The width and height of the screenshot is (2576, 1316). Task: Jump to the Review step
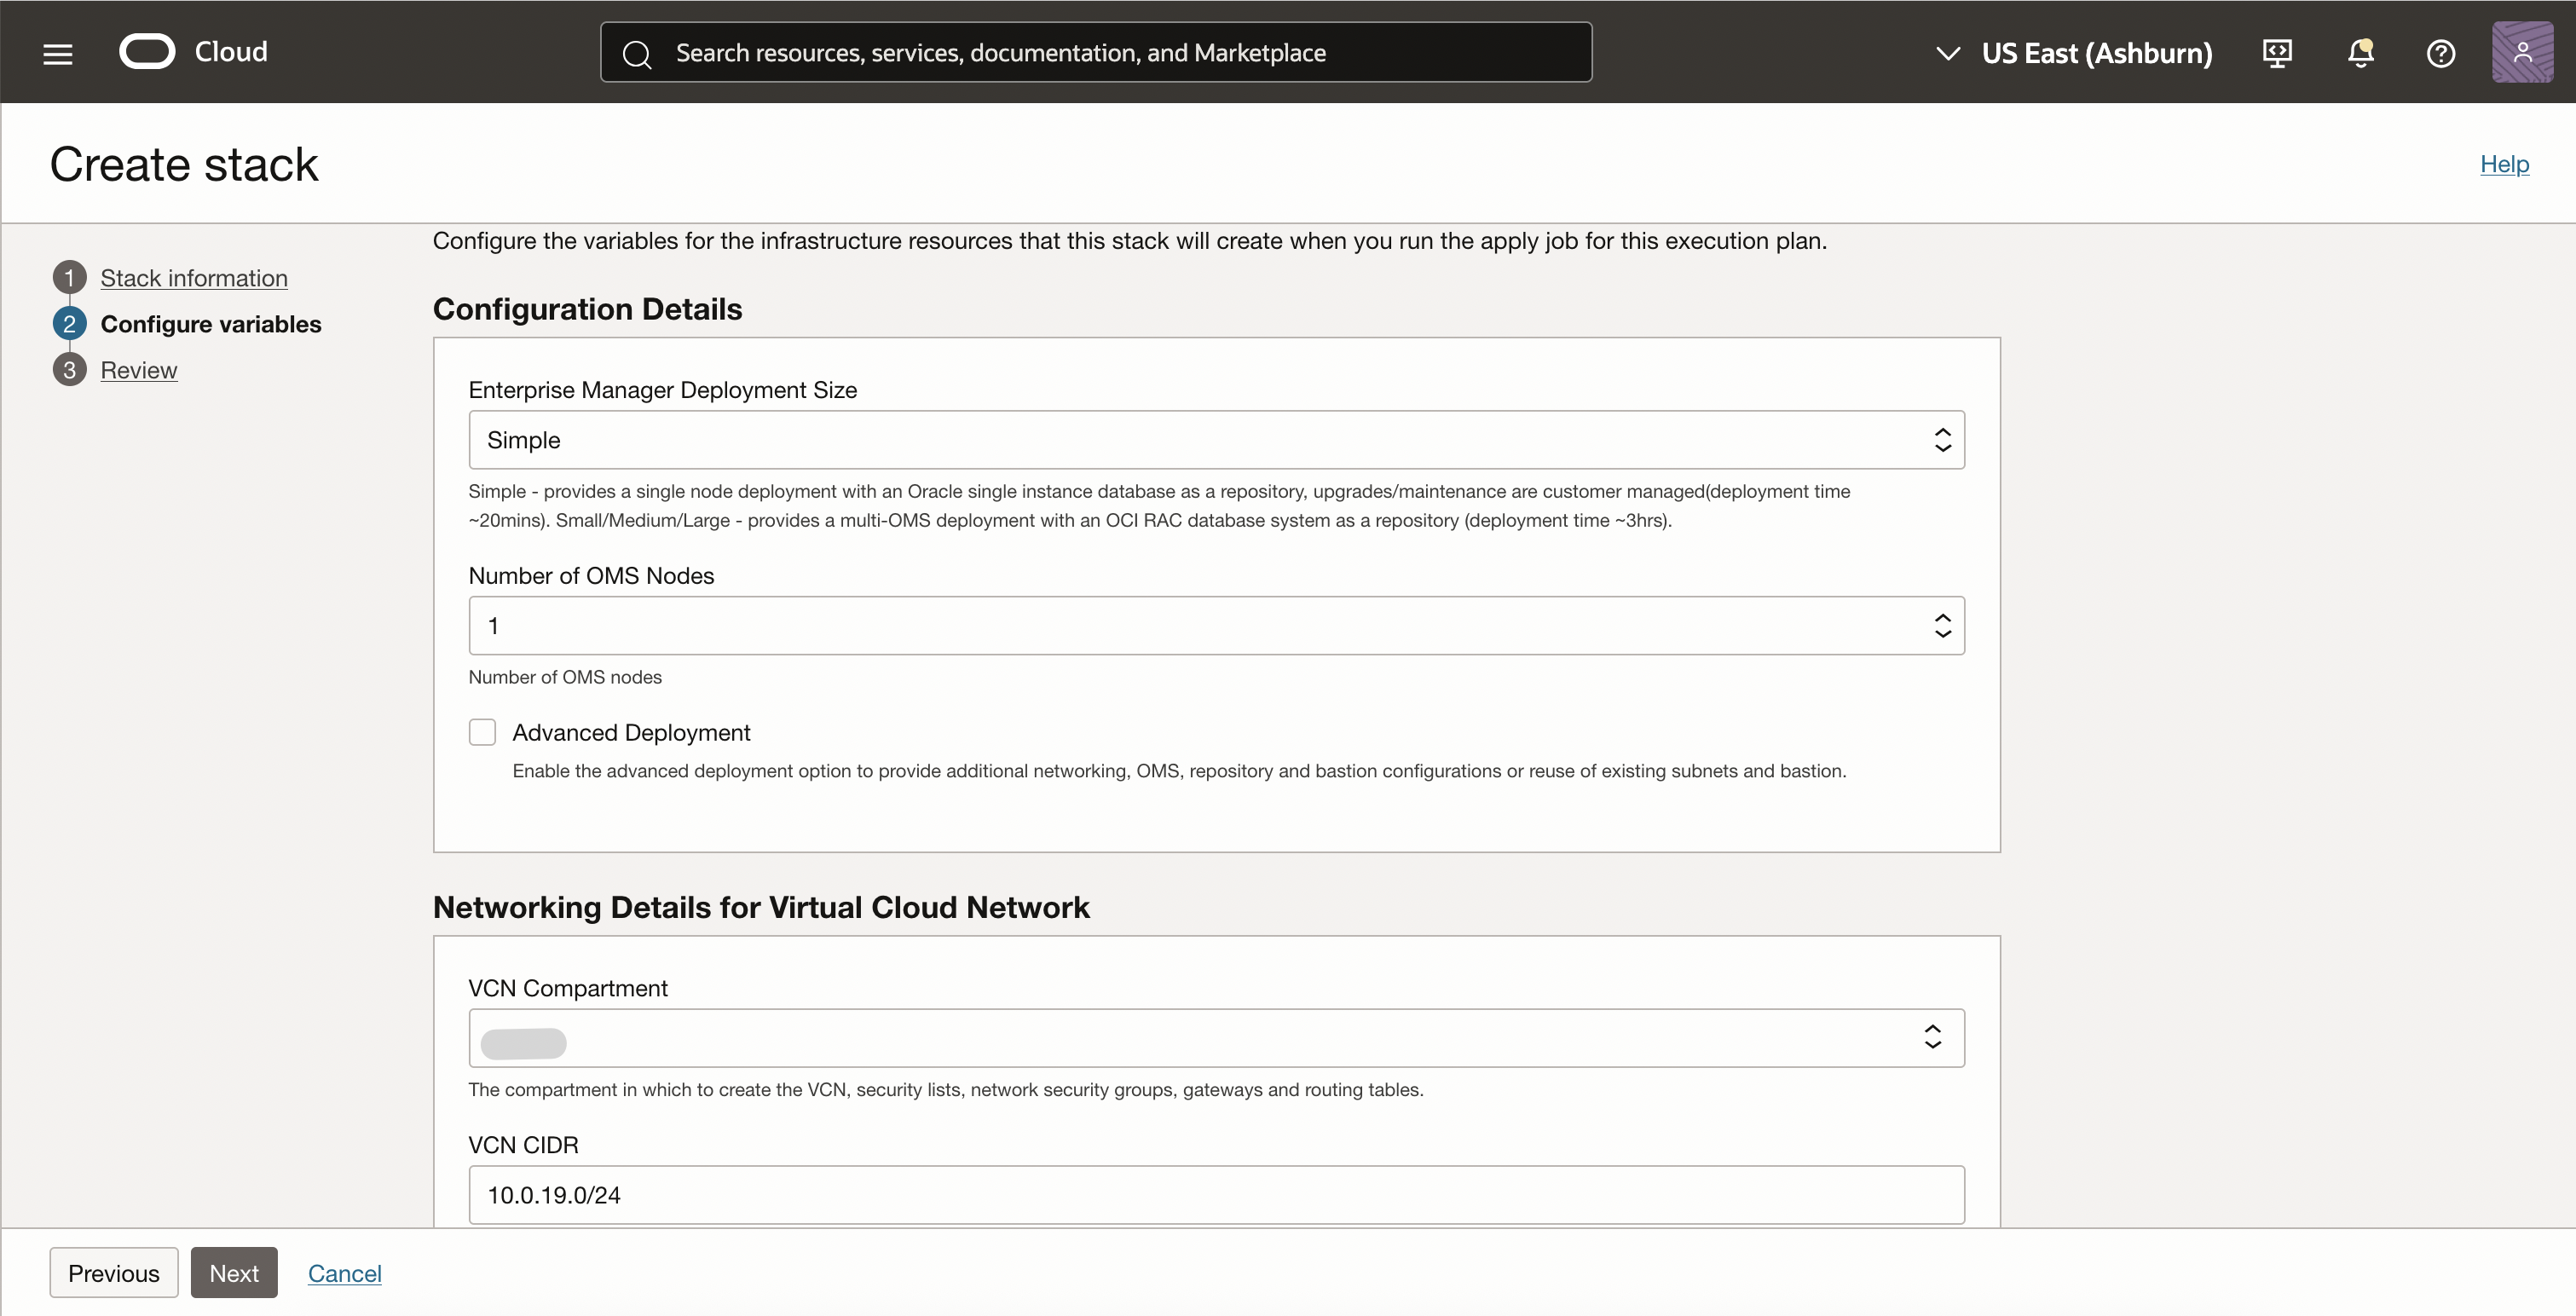(x=139, y=370)
